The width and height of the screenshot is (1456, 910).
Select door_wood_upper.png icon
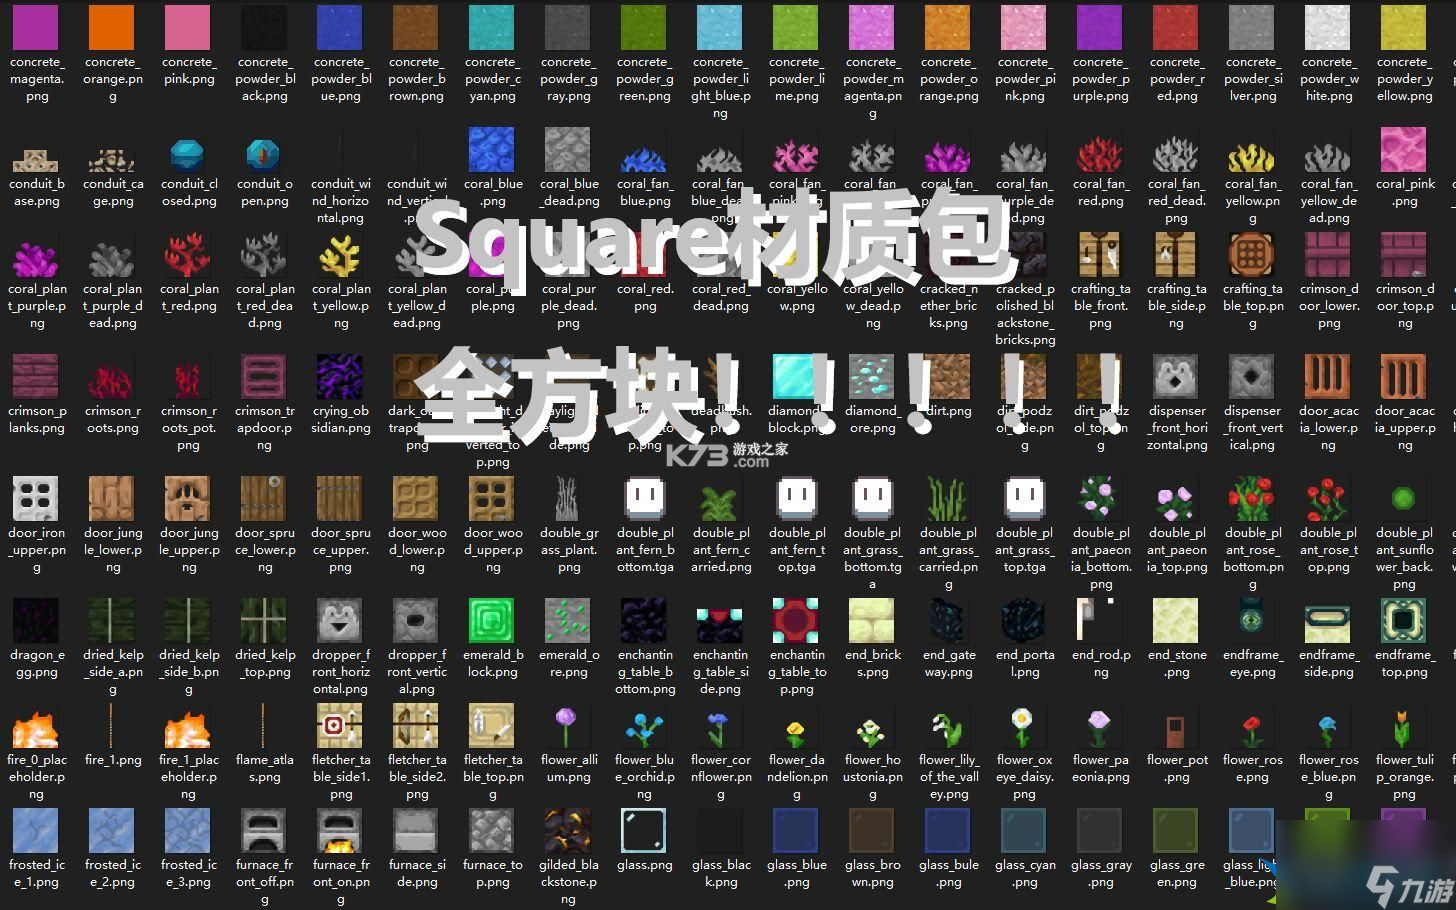(492, 498)
